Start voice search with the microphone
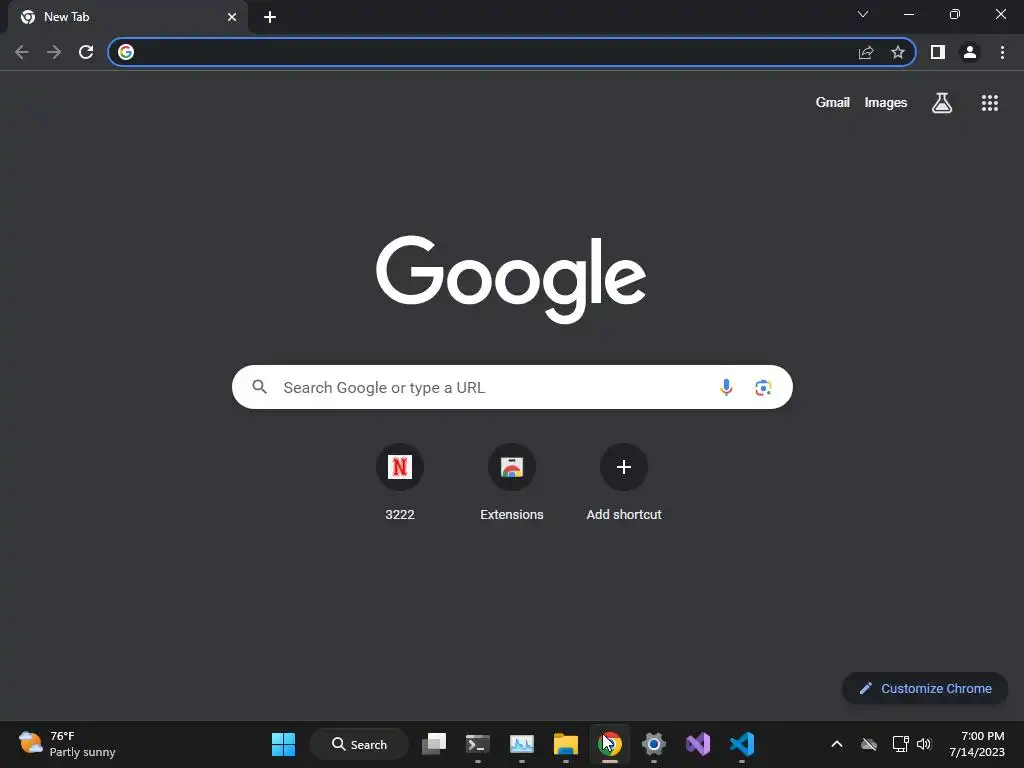The width and height of the screenshot is (1024, 768). click(x=726, y=387)
